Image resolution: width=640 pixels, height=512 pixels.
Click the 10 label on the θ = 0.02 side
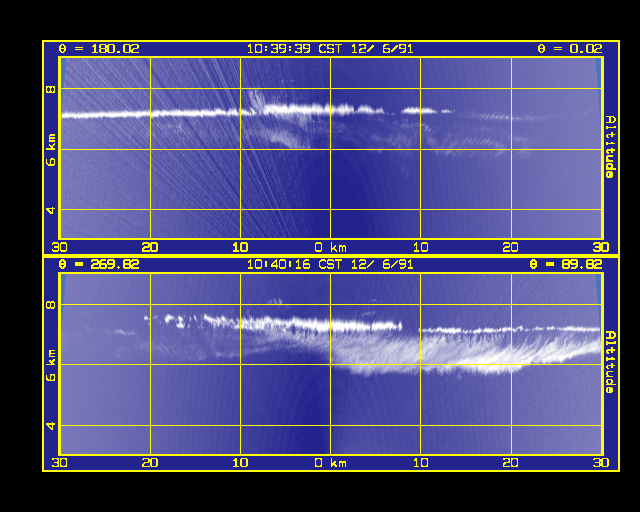420,247
